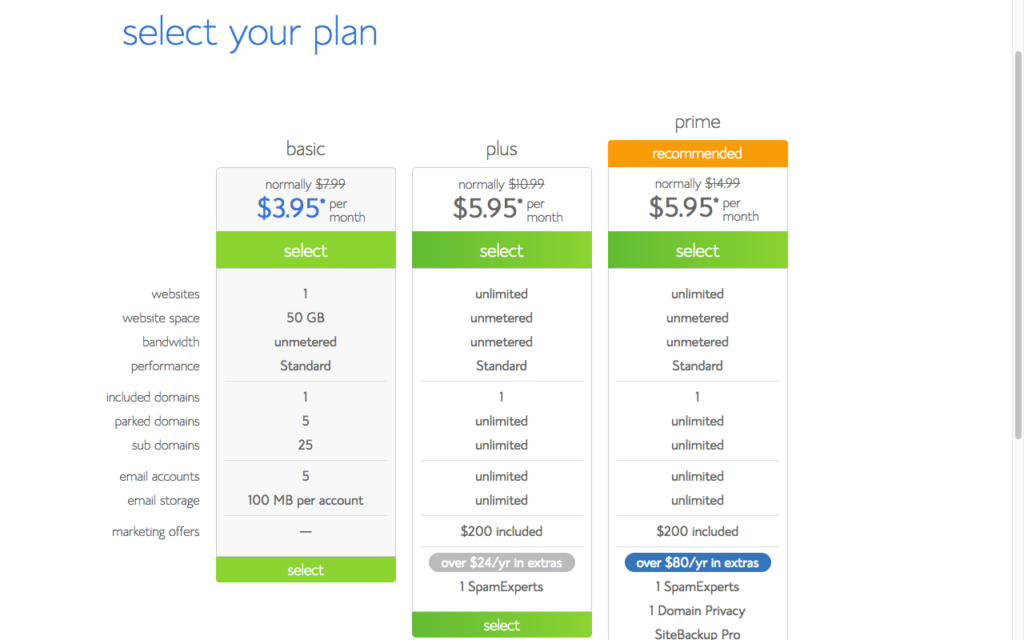Click the page vertical scrollbar
The height and width of the screenshot is (640, 1024).
1018,245
